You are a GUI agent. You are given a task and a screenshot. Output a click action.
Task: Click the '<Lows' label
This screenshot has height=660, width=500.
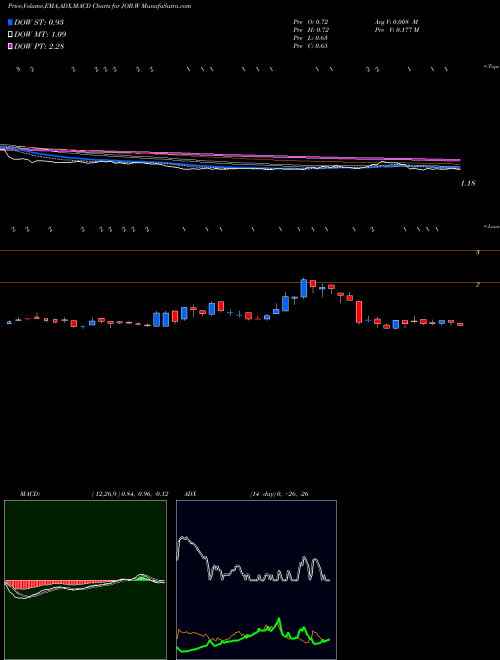coord(491,226)
